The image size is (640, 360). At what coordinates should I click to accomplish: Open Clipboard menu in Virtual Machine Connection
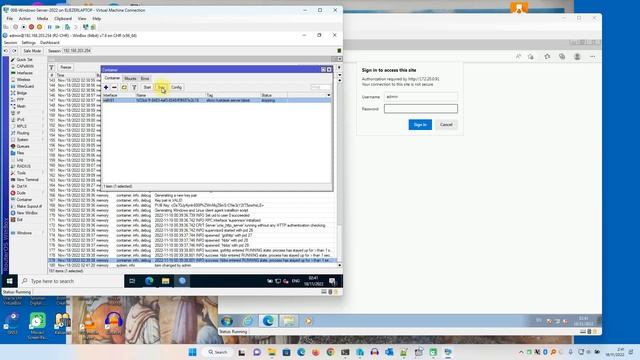click(x=63, y=19)
